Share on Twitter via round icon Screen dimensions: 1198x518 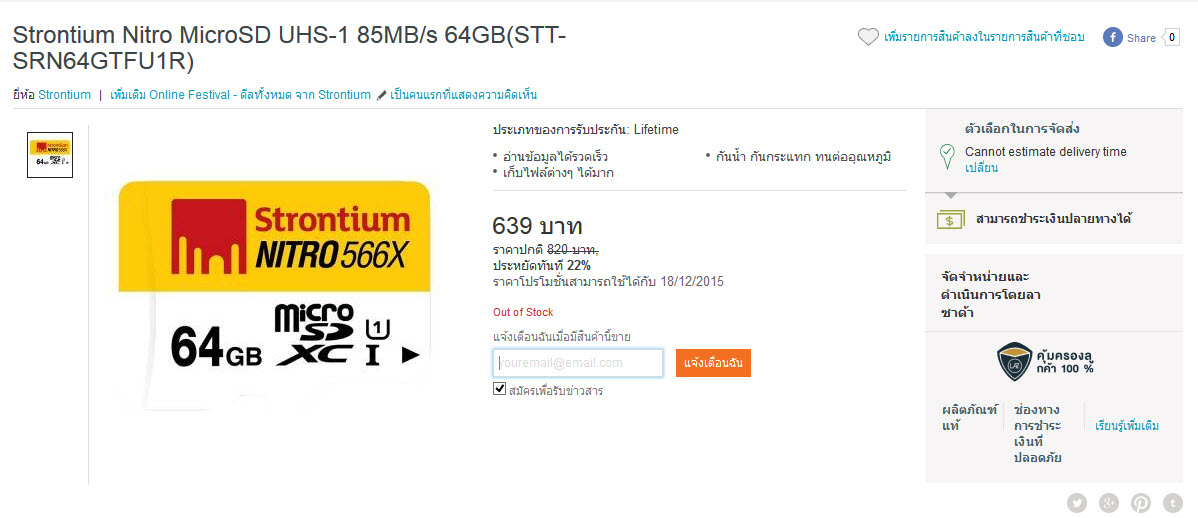(1077, 503)
